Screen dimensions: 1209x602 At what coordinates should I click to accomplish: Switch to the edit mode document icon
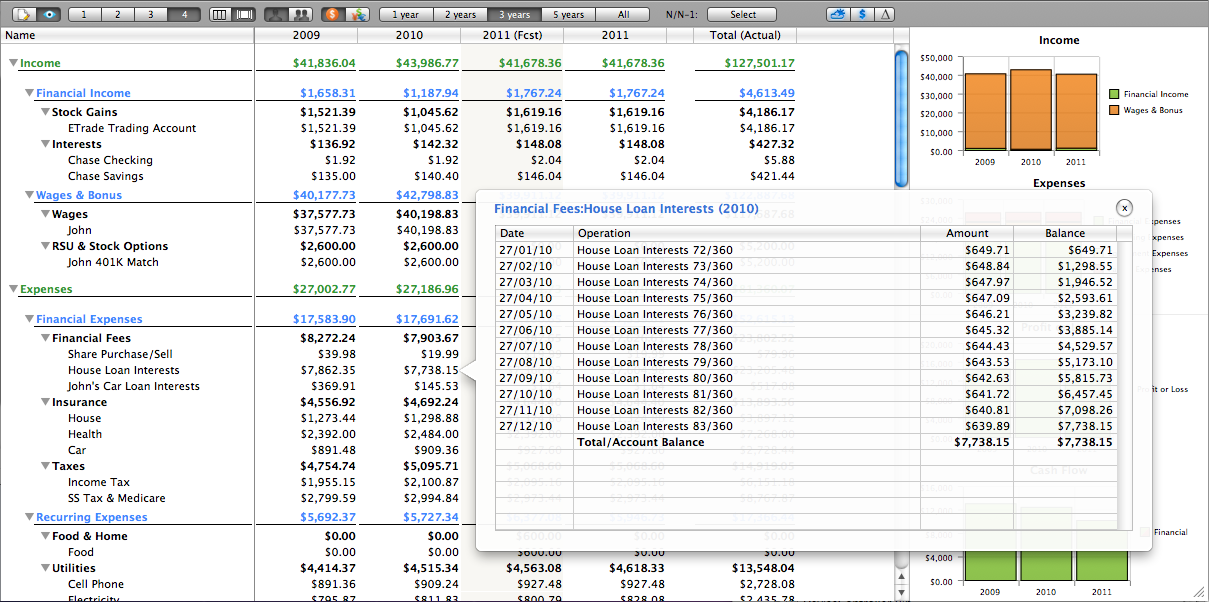pyautogui.click(x=22, y=15)
